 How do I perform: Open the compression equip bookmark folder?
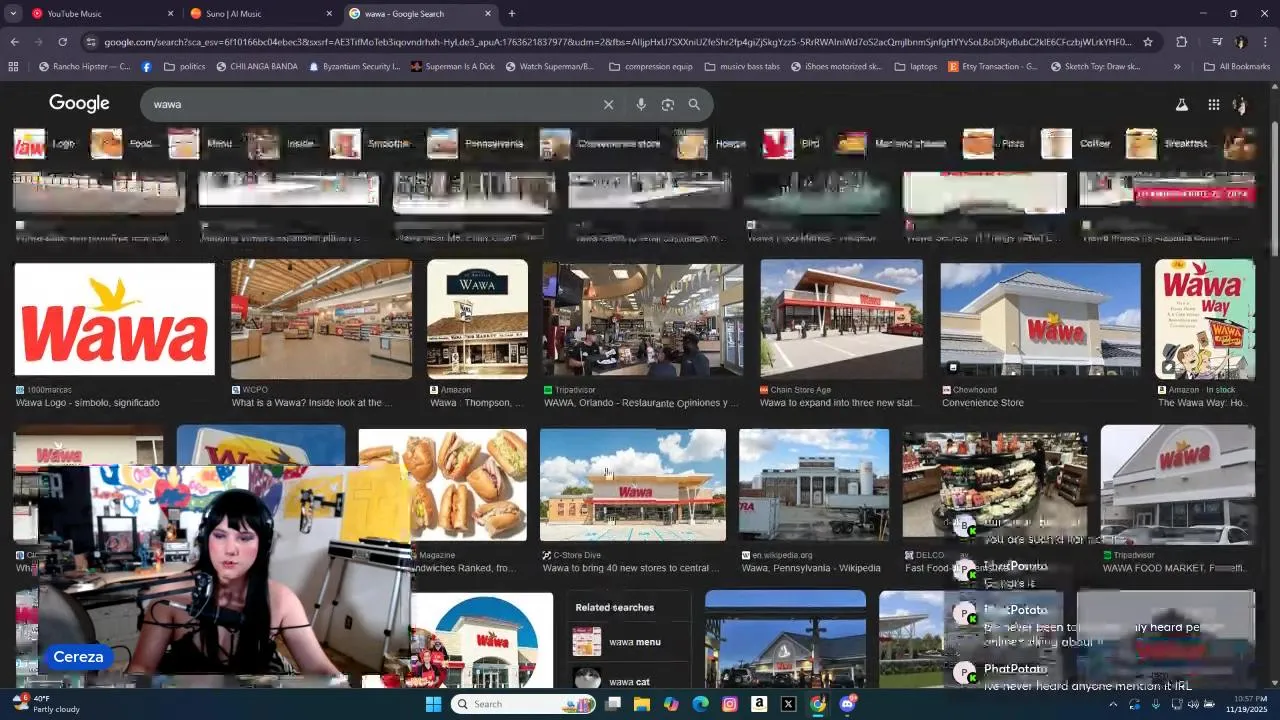[x=650, y=67]
